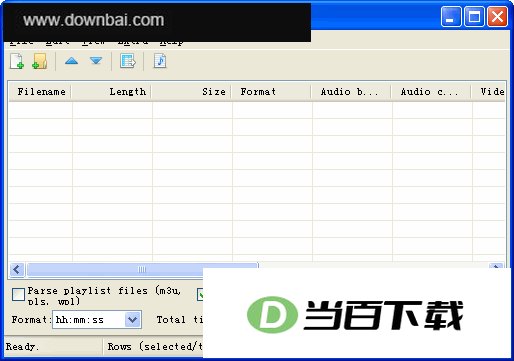The image size is (514, 361).
Task: Click the 'Rows (selected/t' status text
Action: tap(155, 347)
